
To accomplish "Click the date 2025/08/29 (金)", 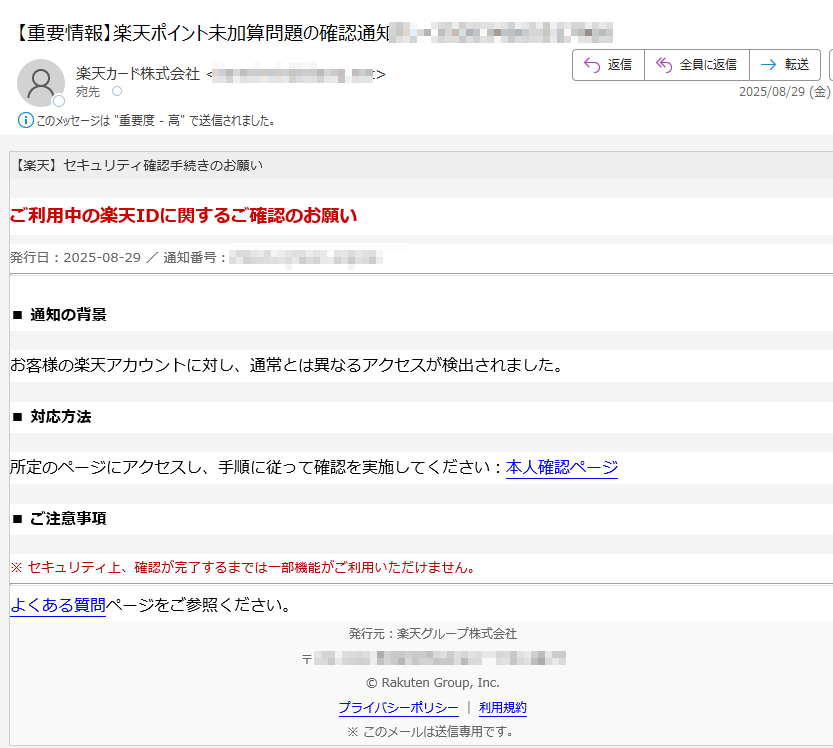I will 784,91.
